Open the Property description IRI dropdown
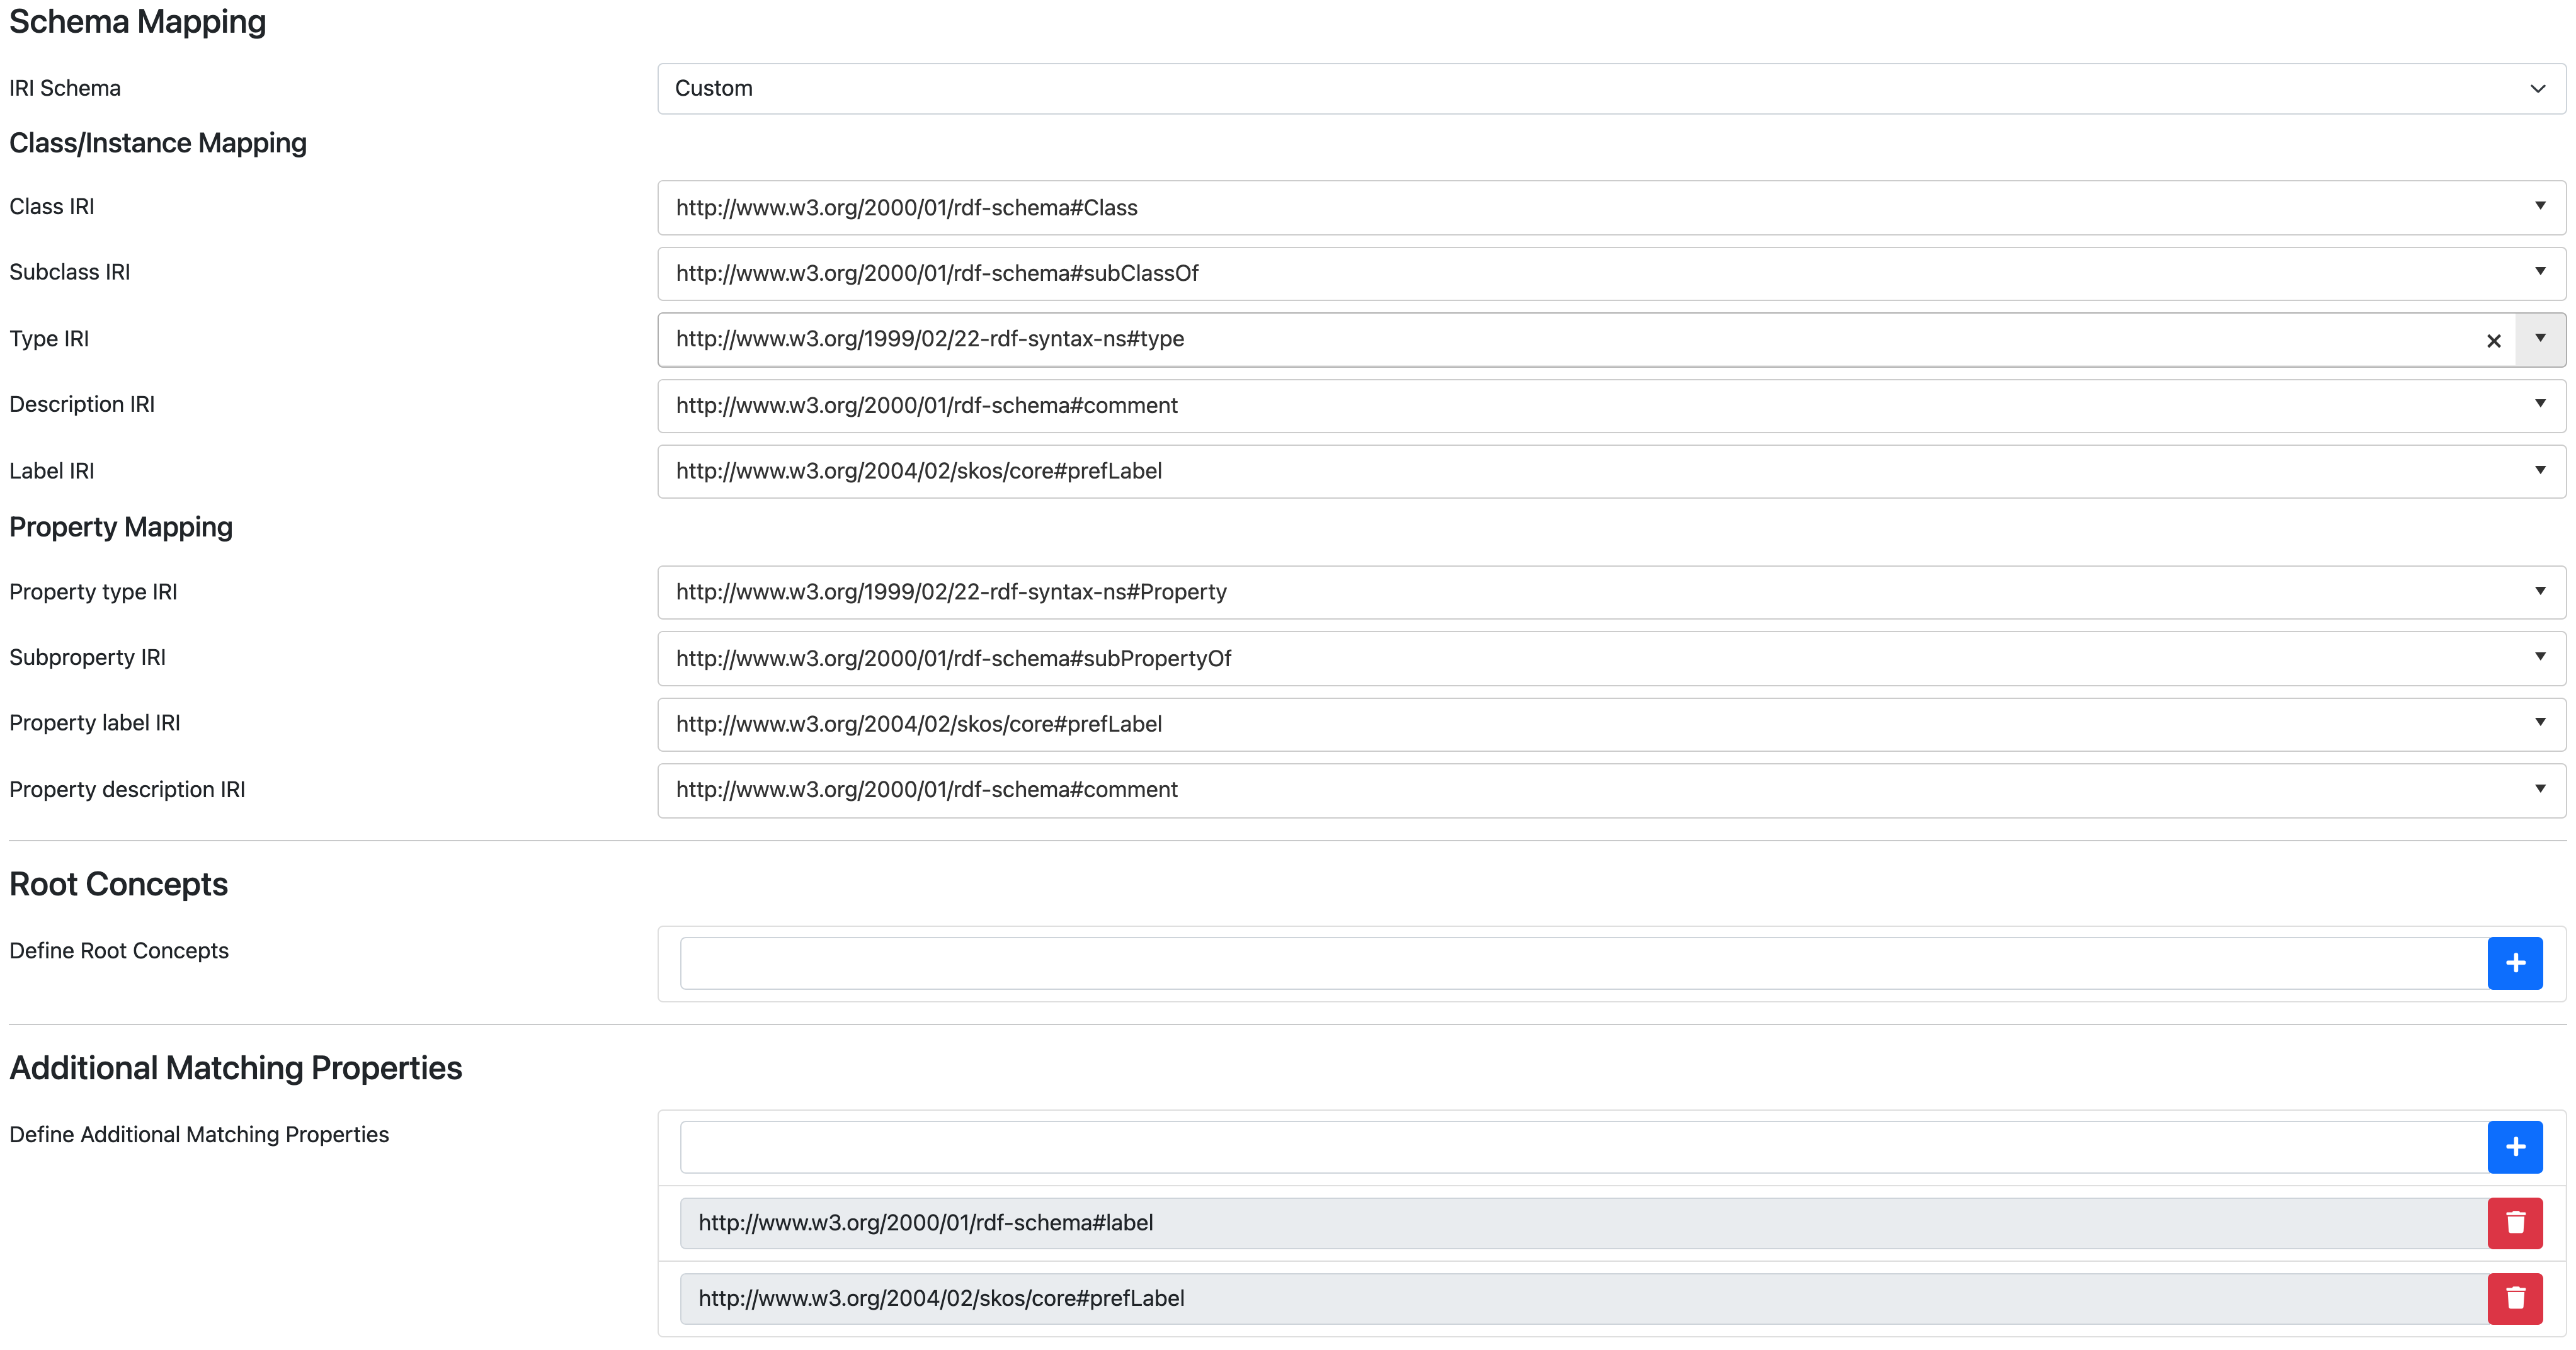 point(2541,789)
